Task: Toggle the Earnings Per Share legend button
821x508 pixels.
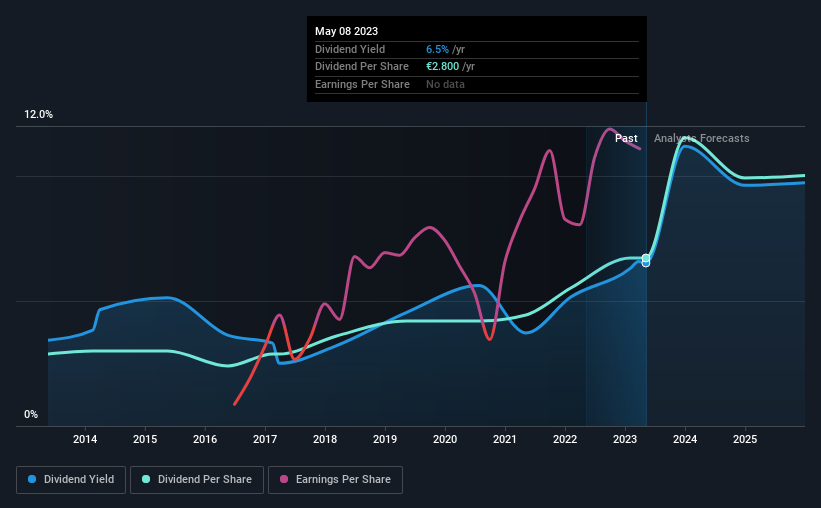Action: (335, 480)
